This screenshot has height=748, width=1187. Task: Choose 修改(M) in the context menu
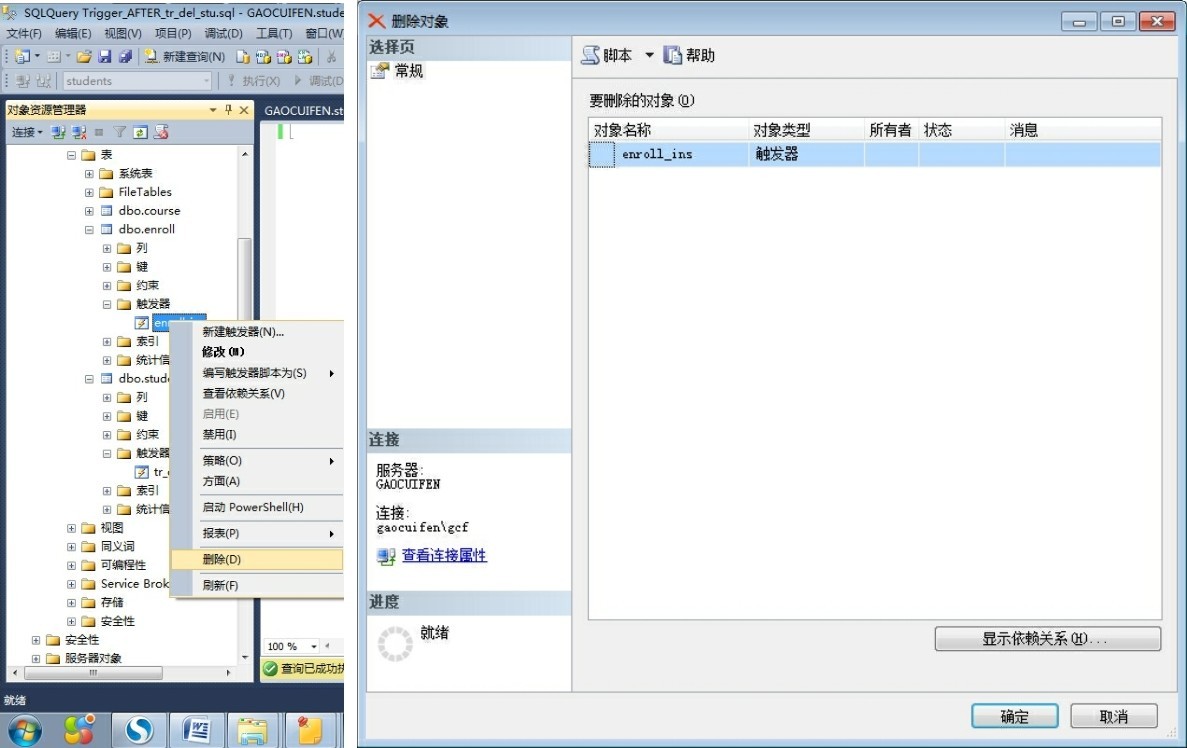257,351
